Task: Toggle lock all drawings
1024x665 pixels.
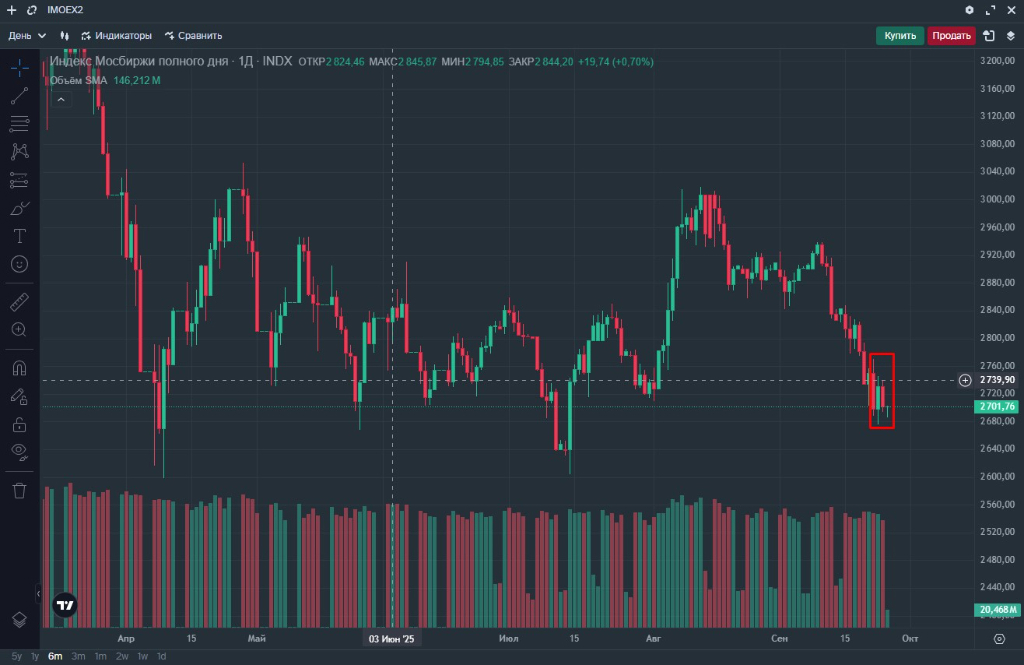Action: 19,424
